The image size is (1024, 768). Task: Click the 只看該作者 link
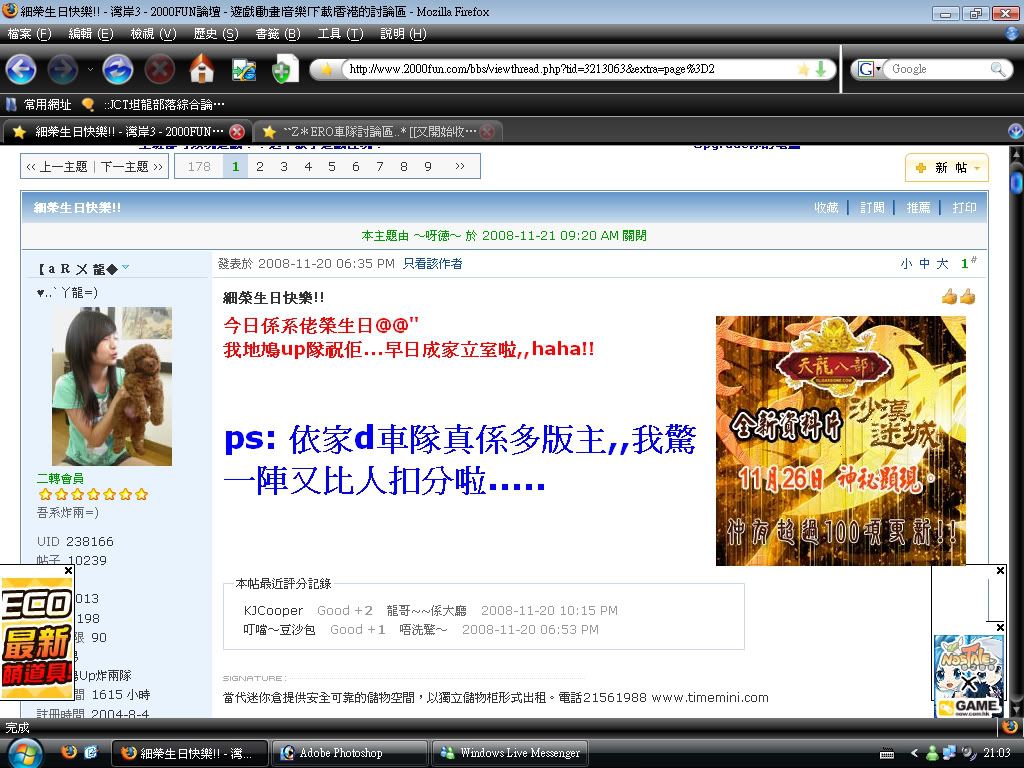coord(432,264)
